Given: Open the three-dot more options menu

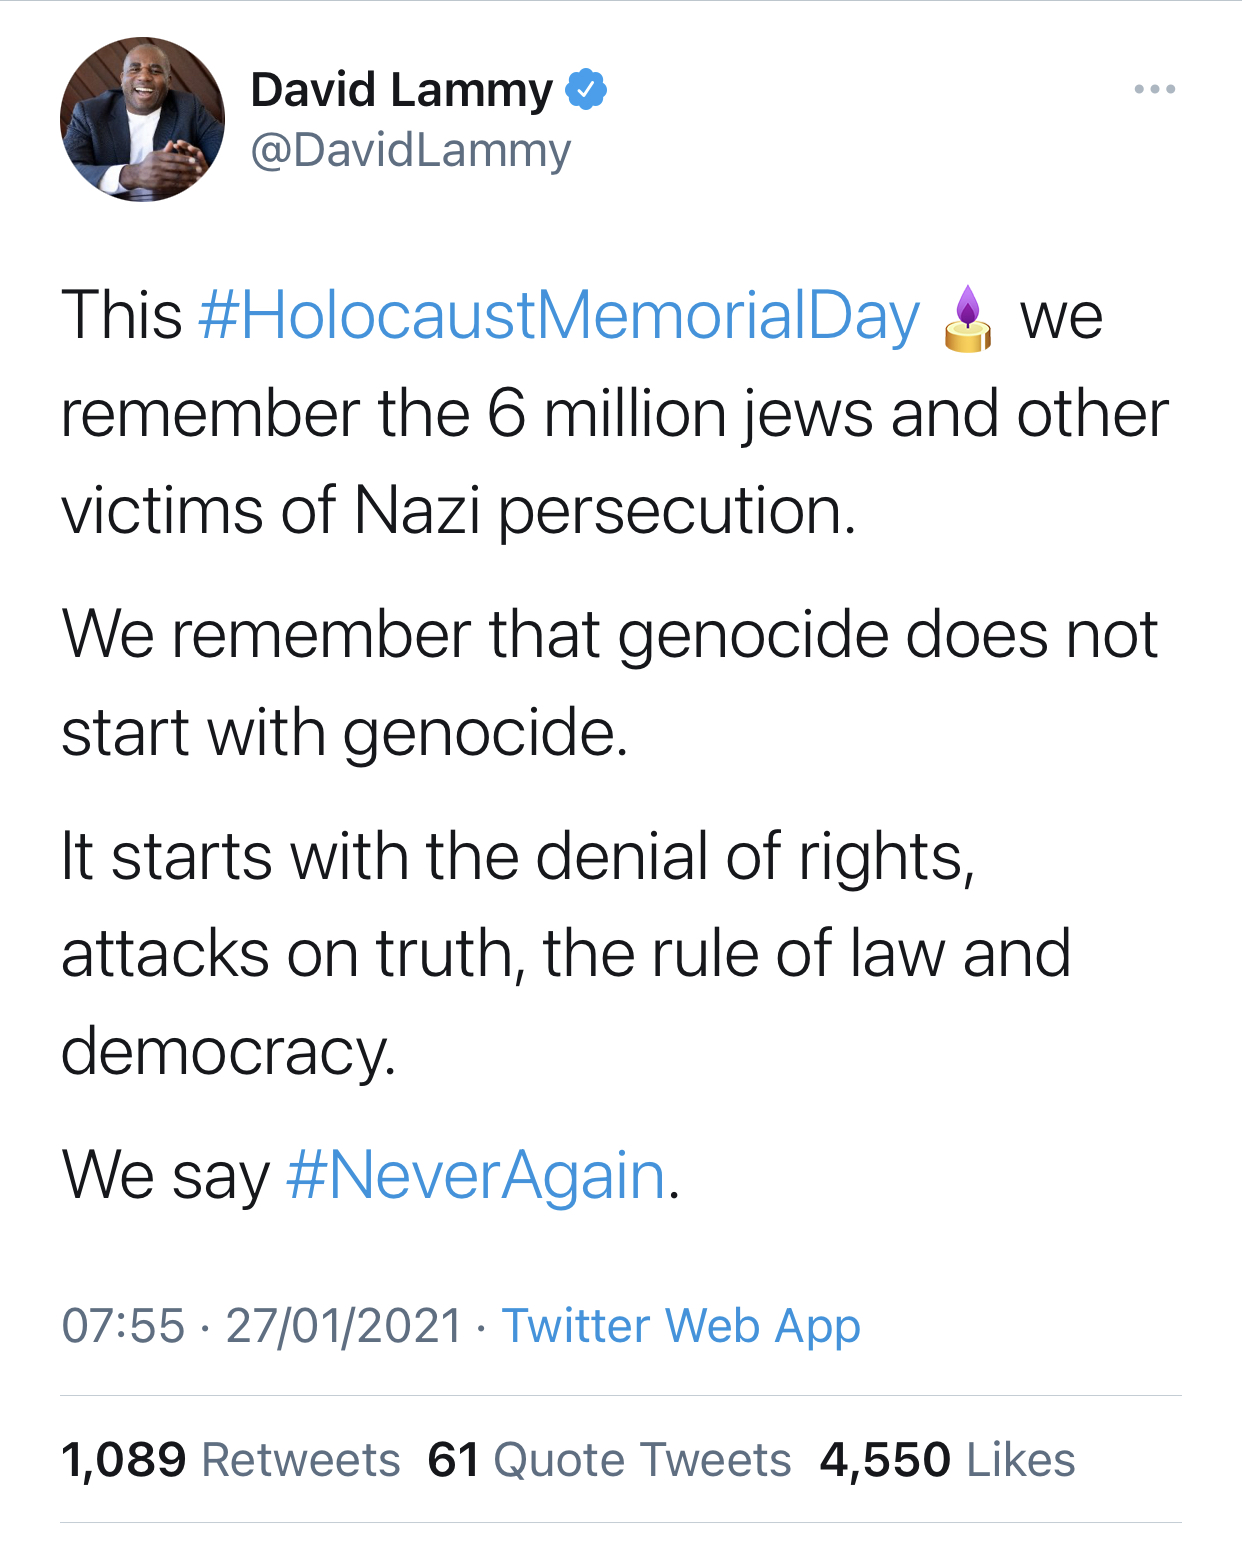Looking at the screenshot, I should 1155,90.
